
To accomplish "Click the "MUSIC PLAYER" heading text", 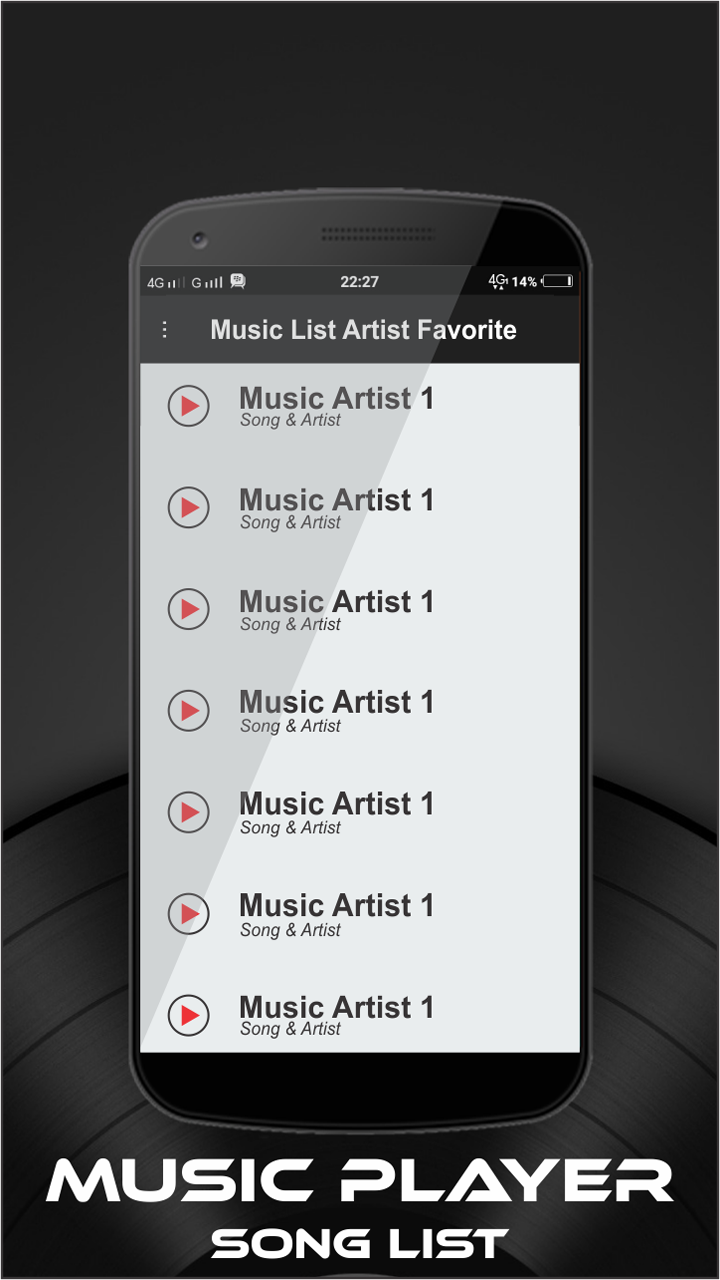I will point(360,1182).
